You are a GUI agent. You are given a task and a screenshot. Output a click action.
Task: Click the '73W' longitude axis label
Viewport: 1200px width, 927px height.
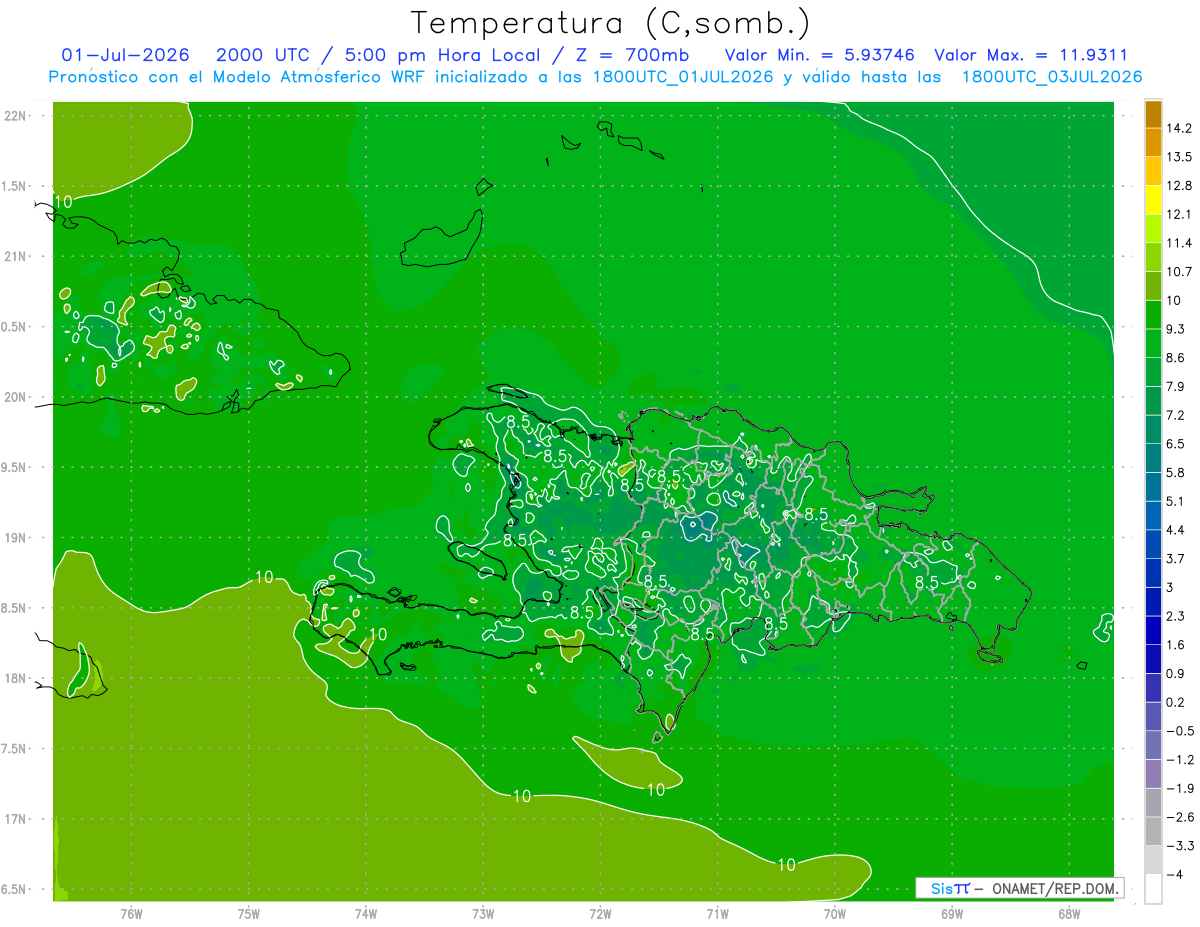[483, 913]
